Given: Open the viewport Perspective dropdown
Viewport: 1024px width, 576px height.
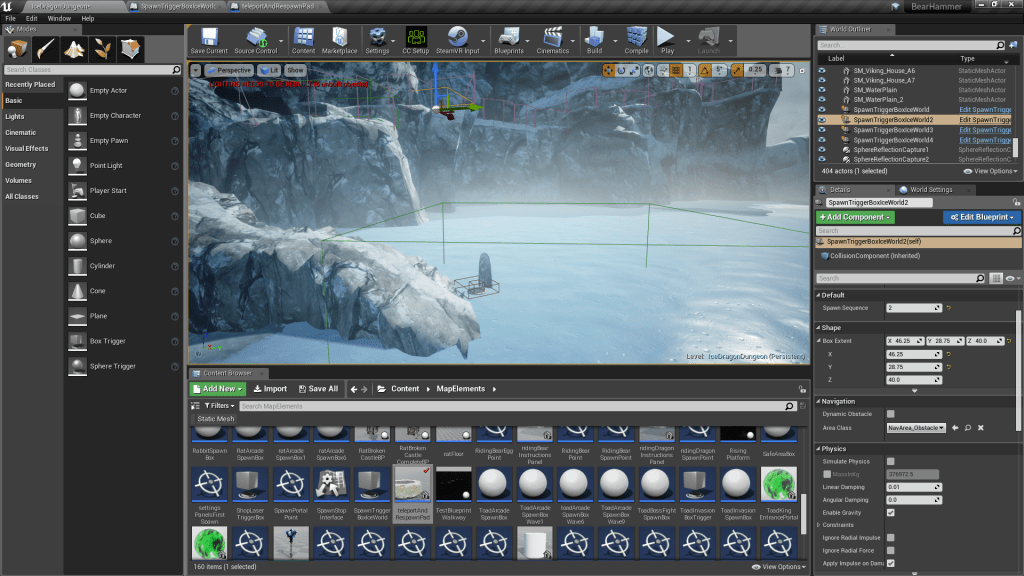Looking at the screenshot, I should tap(230, 71).
